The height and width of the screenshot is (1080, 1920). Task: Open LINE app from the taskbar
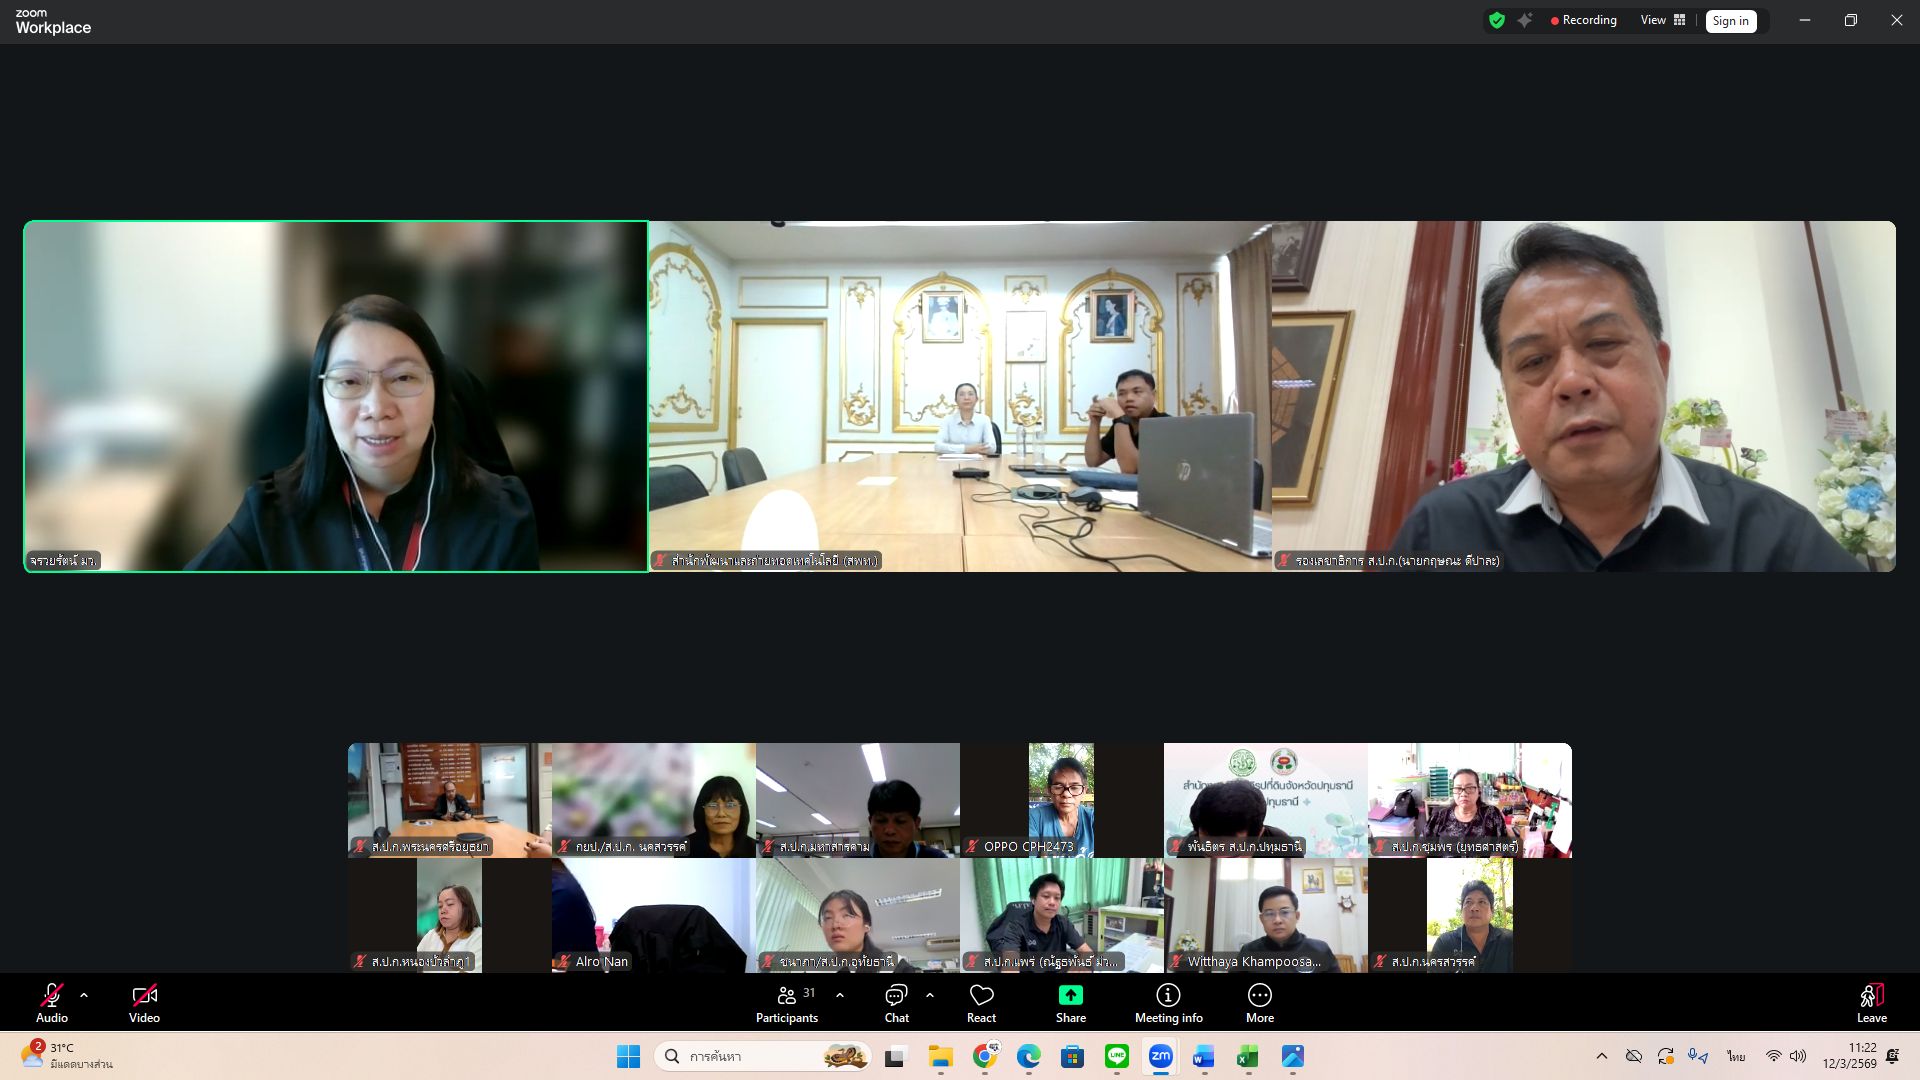coord(1116,1056)
